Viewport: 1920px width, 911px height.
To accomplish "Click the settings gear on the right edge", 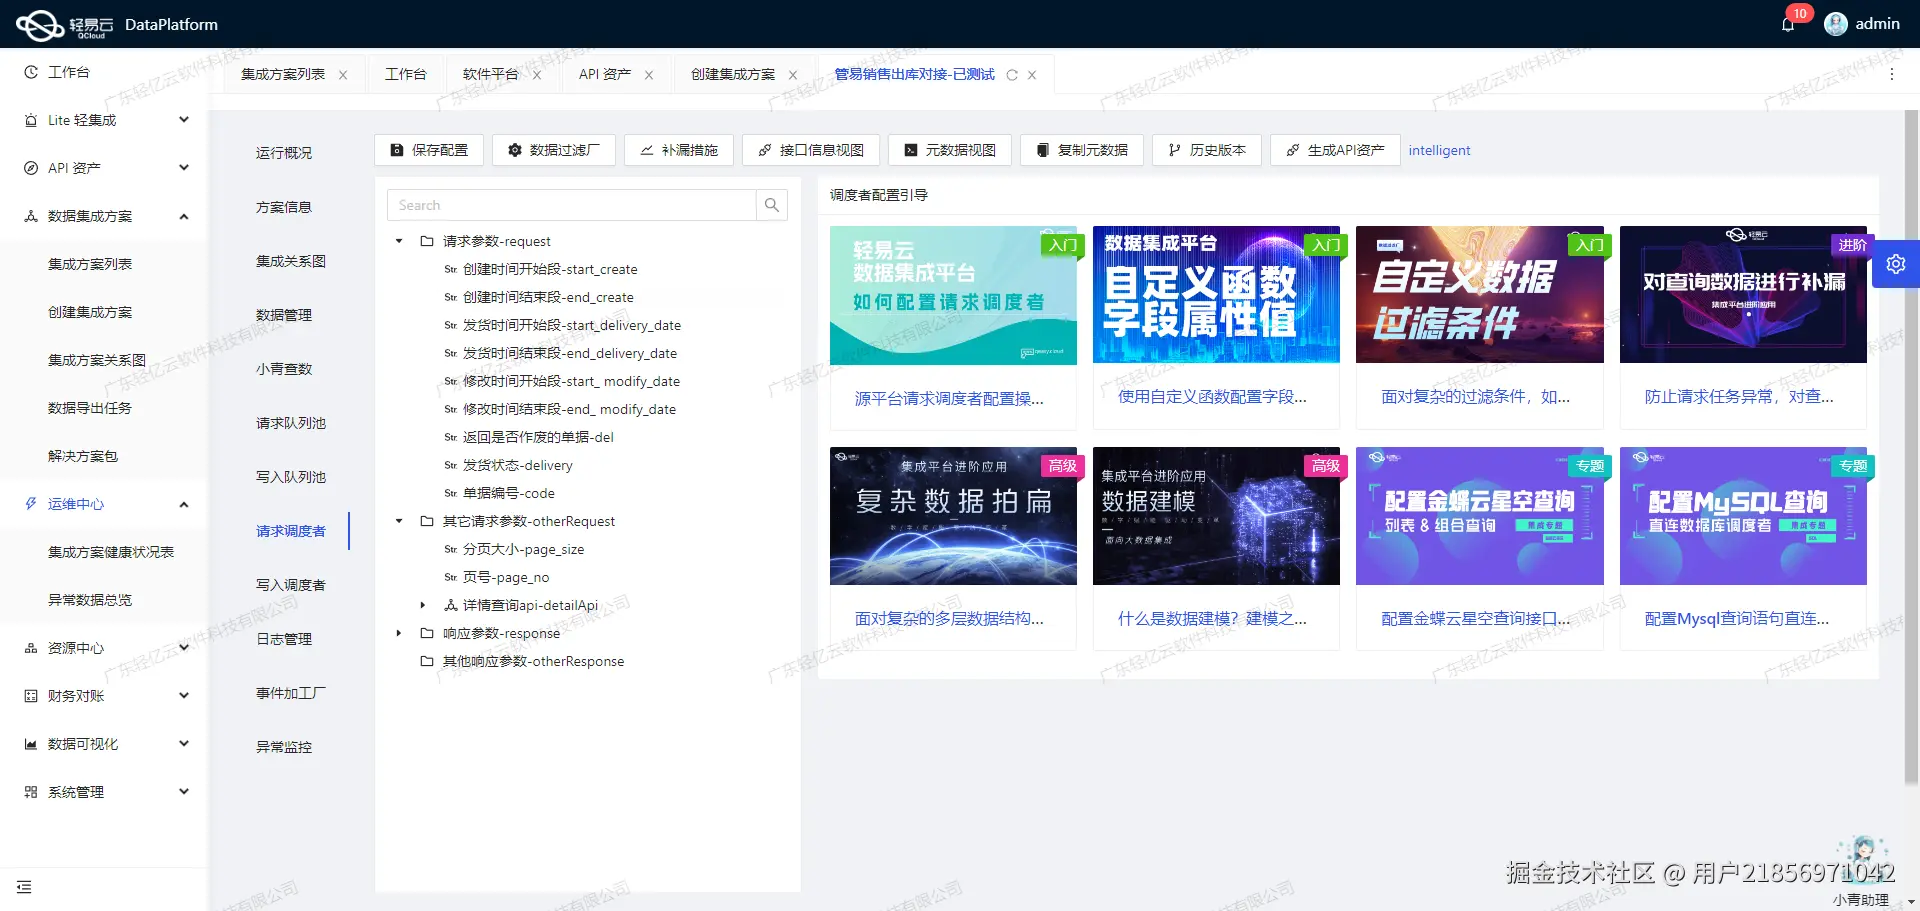I will click(x=1896, y=263).
